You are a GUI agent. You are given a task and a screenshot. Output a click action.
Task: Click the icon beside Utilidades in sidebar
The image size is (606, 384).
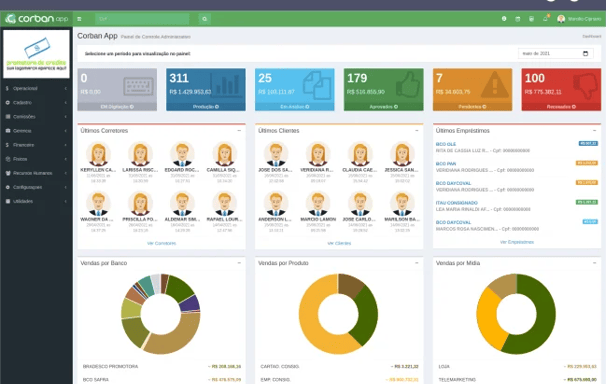8,201
